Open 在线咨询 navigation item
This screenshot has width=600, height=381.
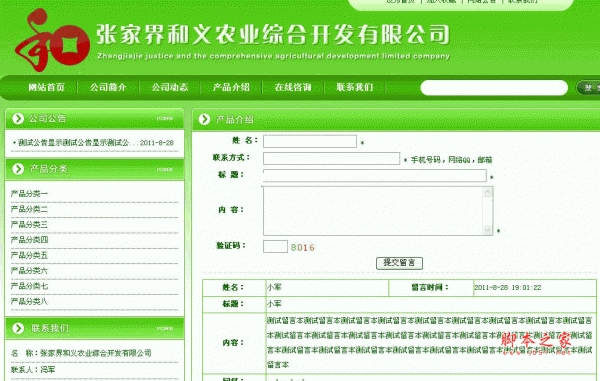click(x=293, y=87)
